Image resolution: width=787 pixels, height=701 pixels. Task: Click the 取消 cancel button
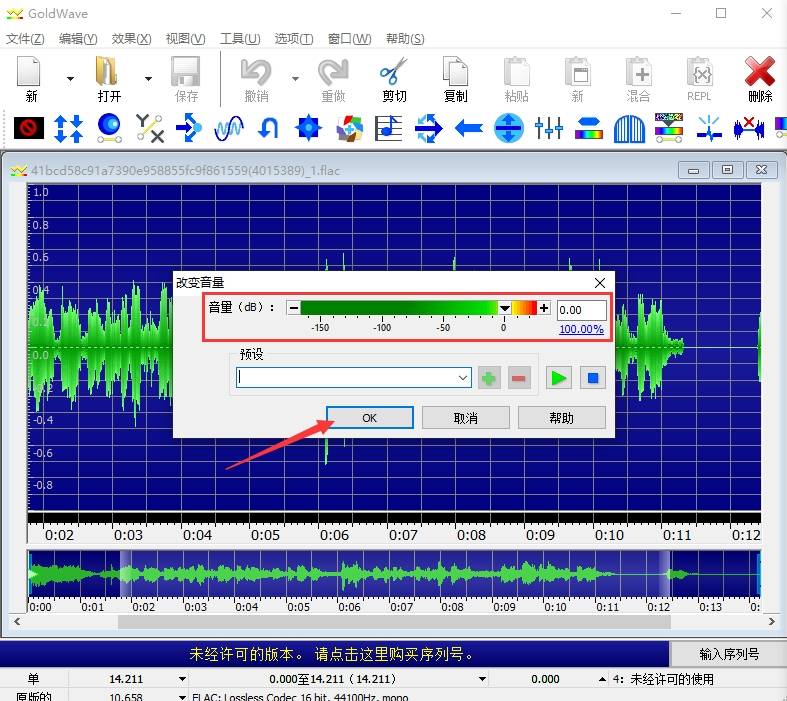pyautogui.click(x=466, y=417)
